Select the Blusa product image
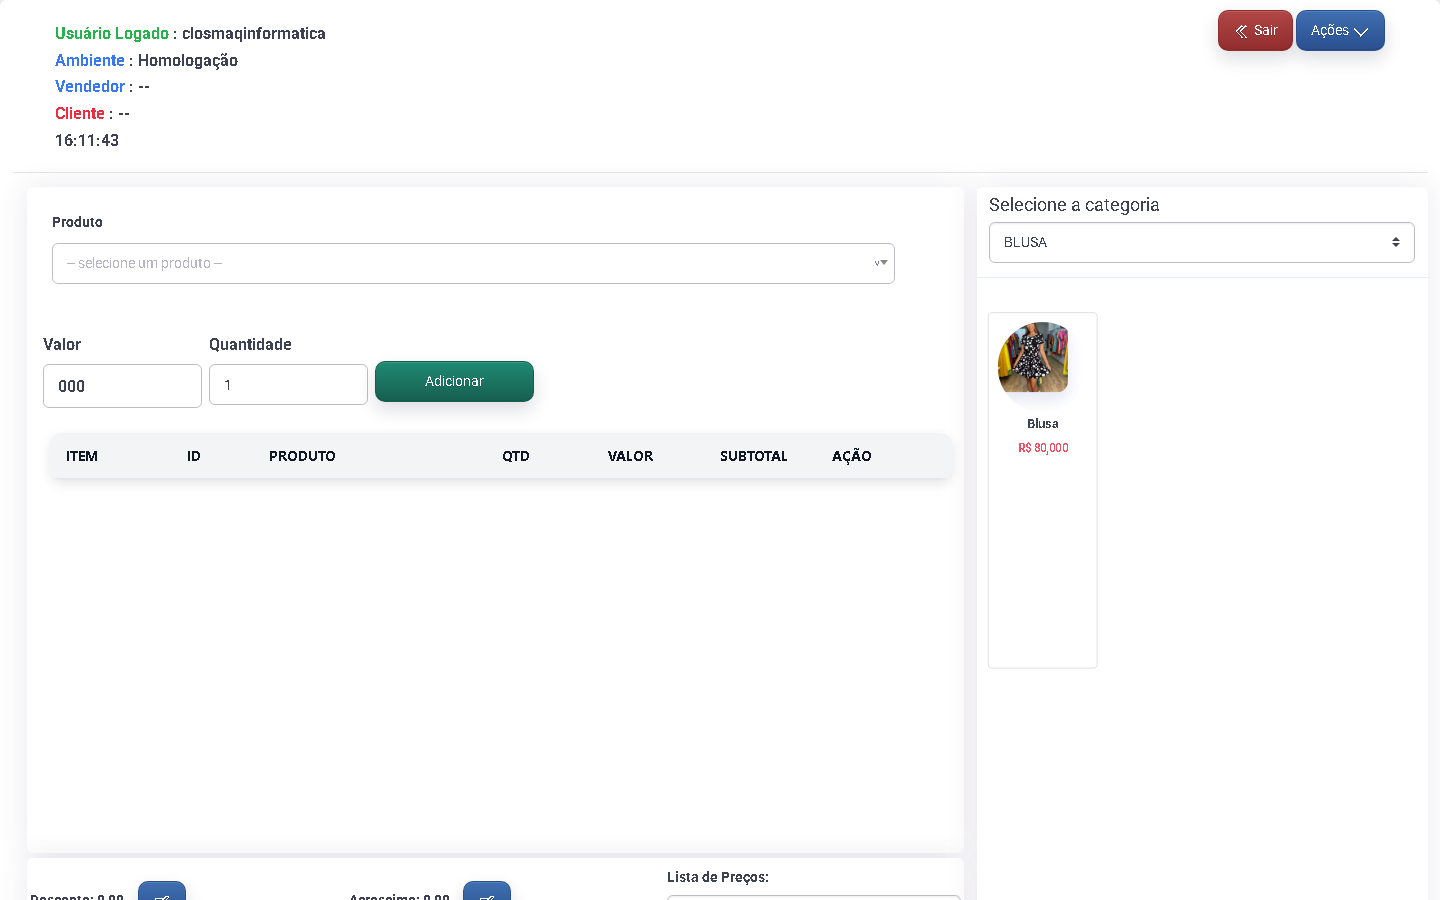This screenshot has width=1440, height=900. click(x=1033, y=357)
